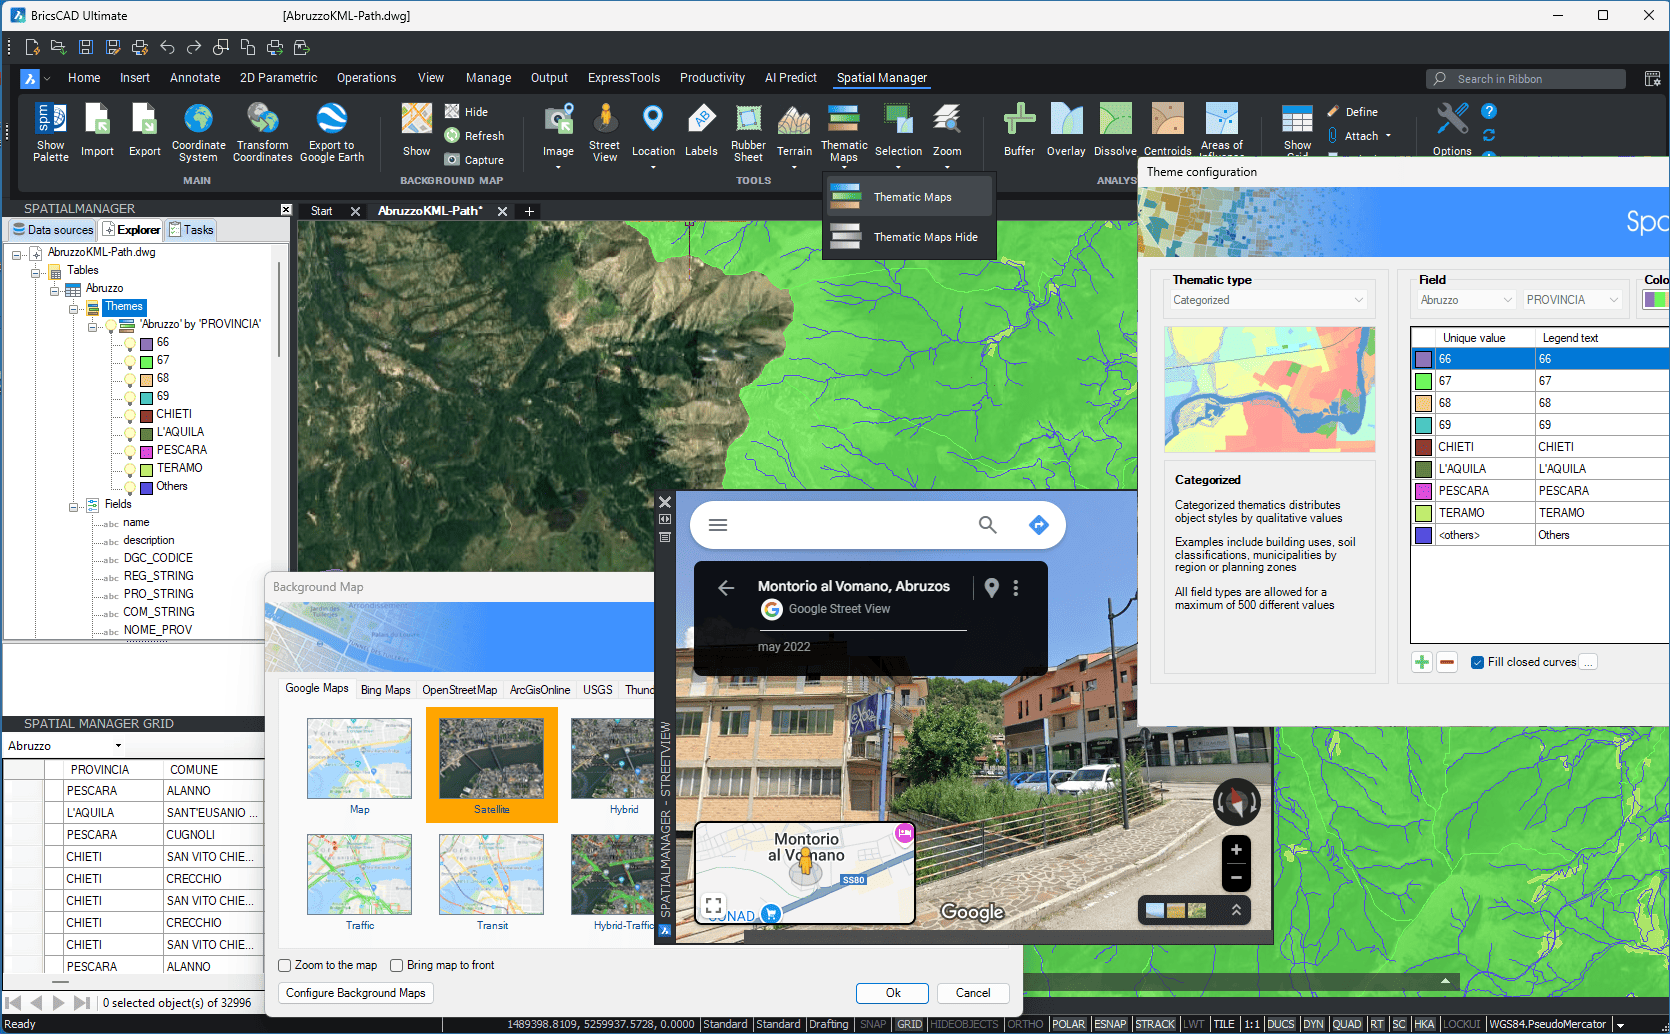The height and width of the screenshot is (1034, 1670).
Task: Toggle GRID in status bar
Action: coord(909,1024)
